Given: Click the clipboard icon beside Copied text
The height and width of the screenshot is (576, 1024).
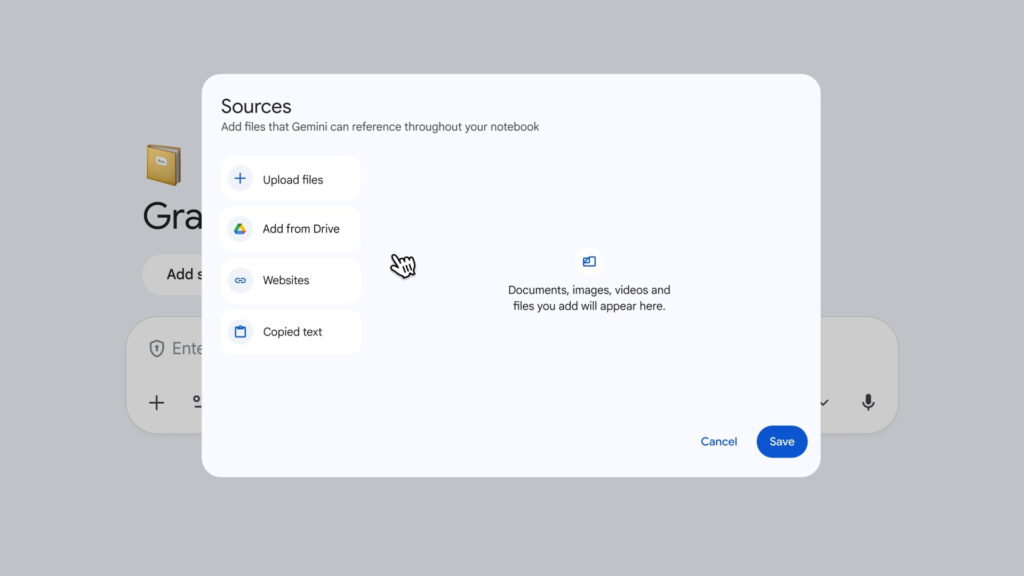Looking at the screenshot, I should coord(240,332).
